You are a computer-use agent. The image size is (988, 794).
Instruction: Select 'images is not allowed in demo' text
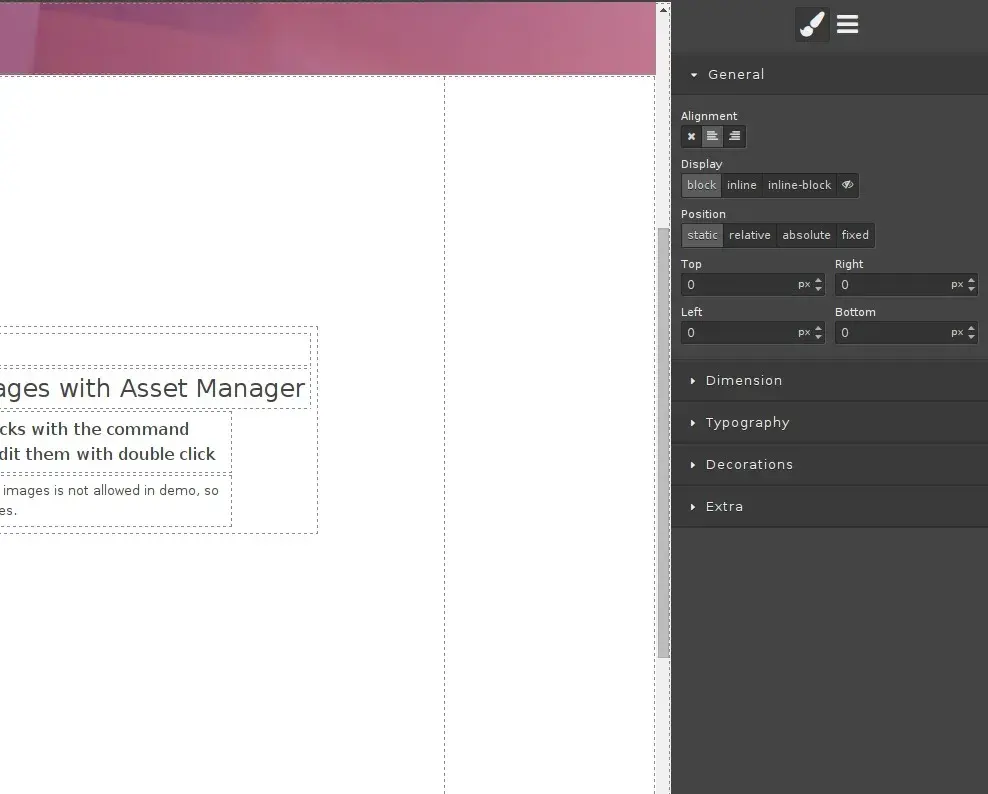115,500
